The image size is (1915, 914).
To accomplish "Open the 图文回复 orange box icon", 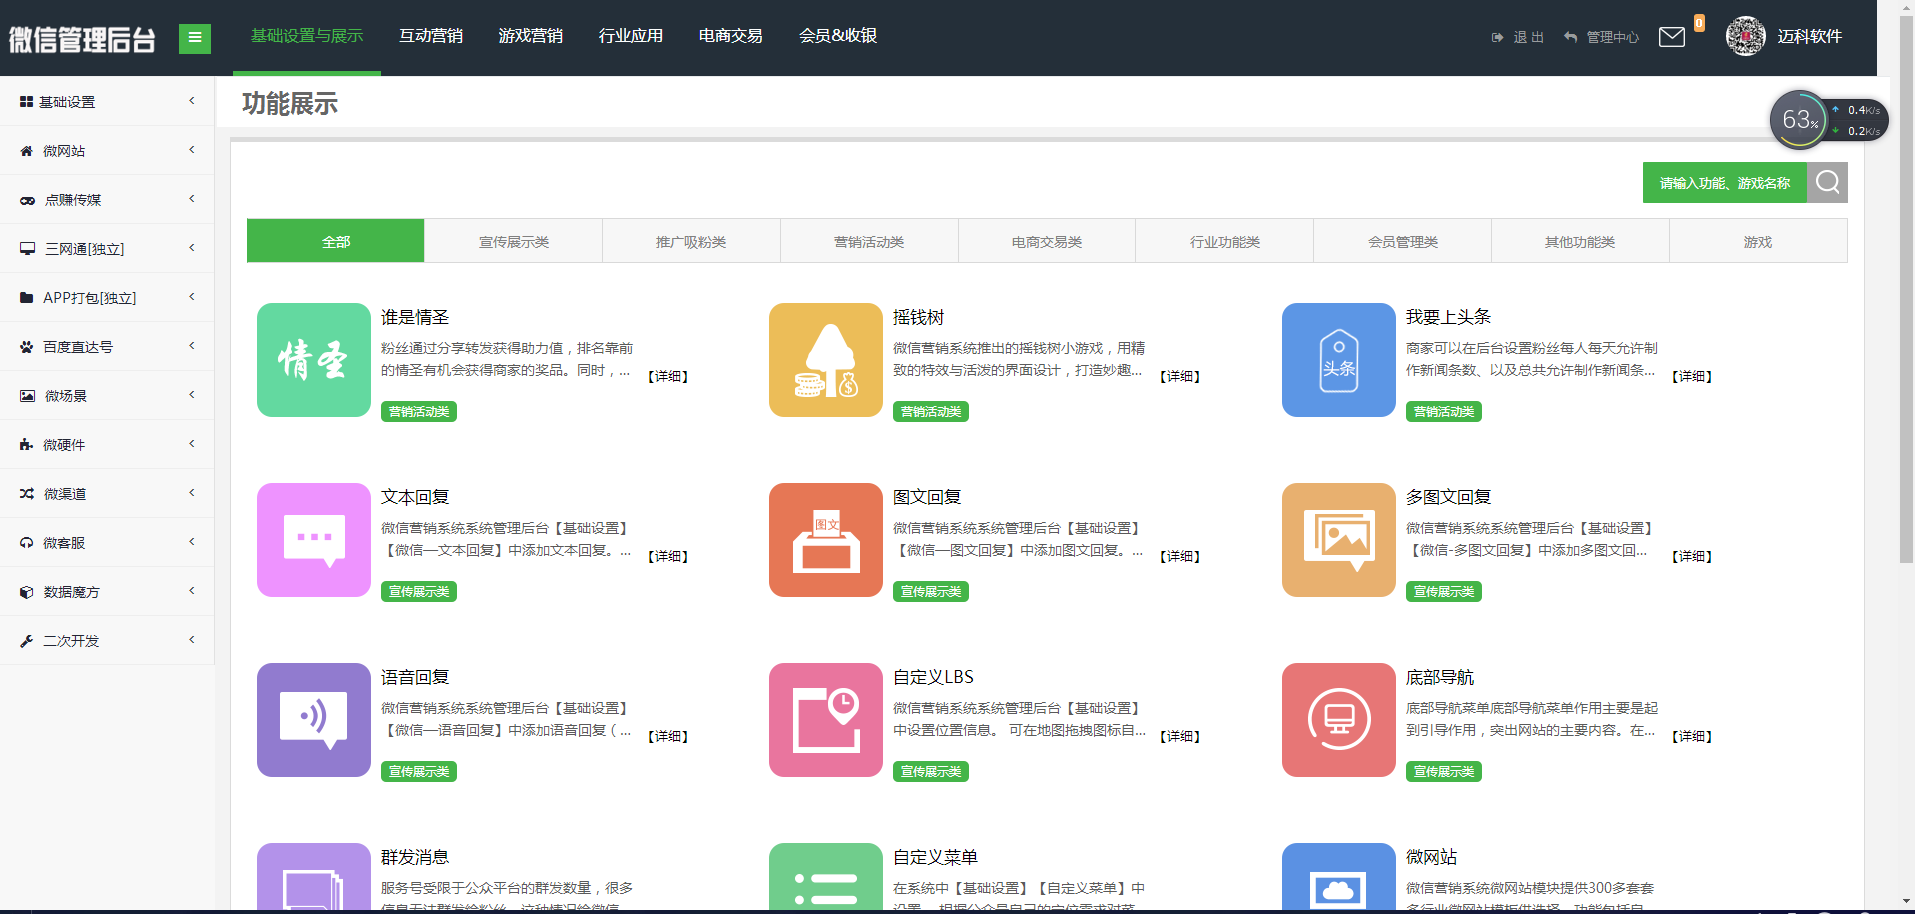I will [x=826, y=540].
